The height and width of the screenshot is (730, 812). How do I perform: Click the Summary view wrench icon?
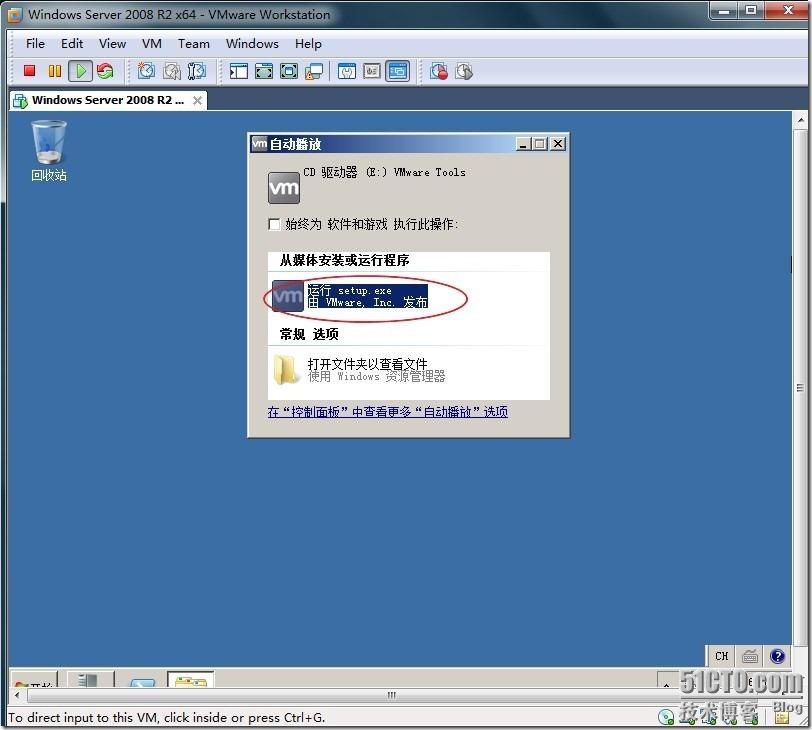click(346, 71)
